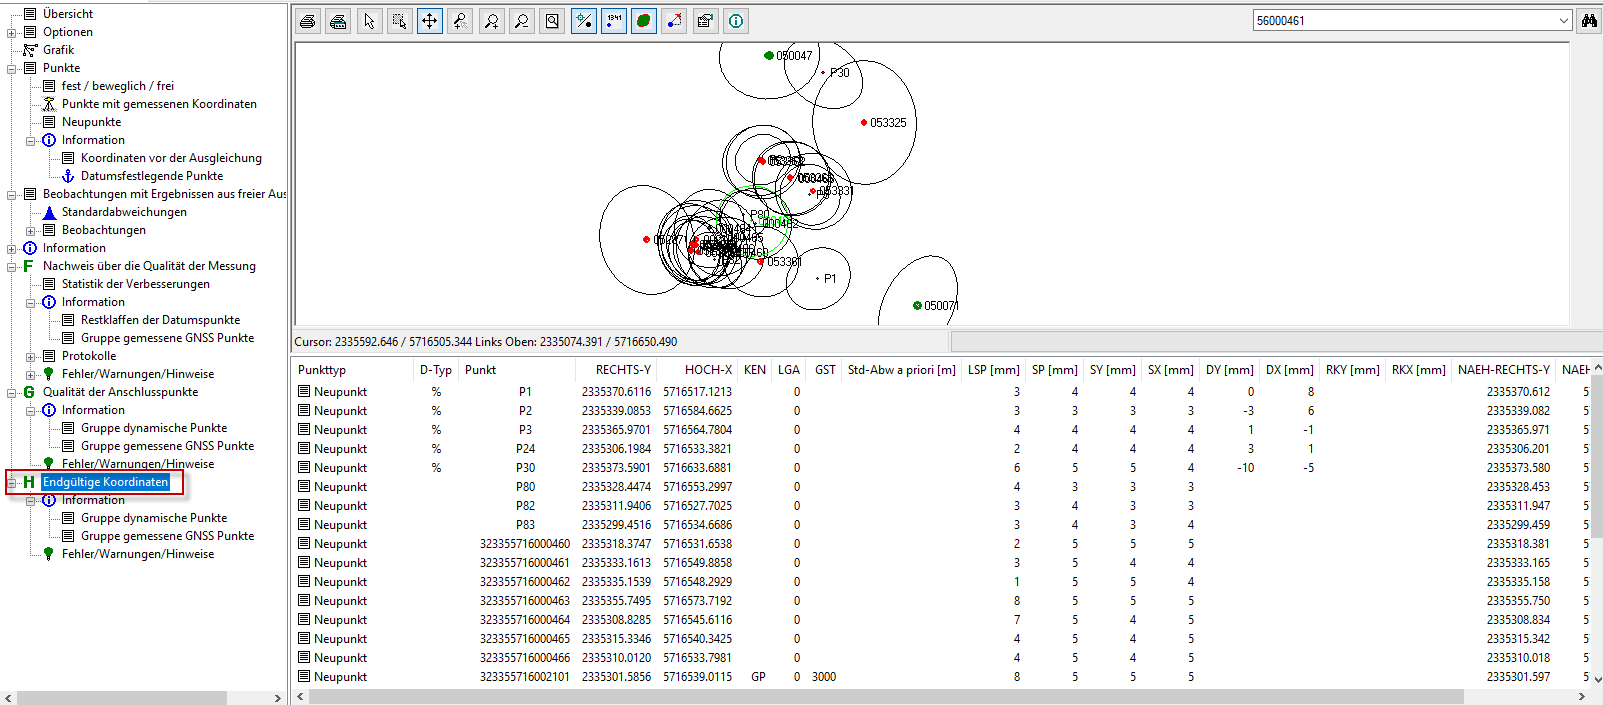Toggle point number labels display
This screenshot has height=705, width=1603.
(x=614, y=21)
